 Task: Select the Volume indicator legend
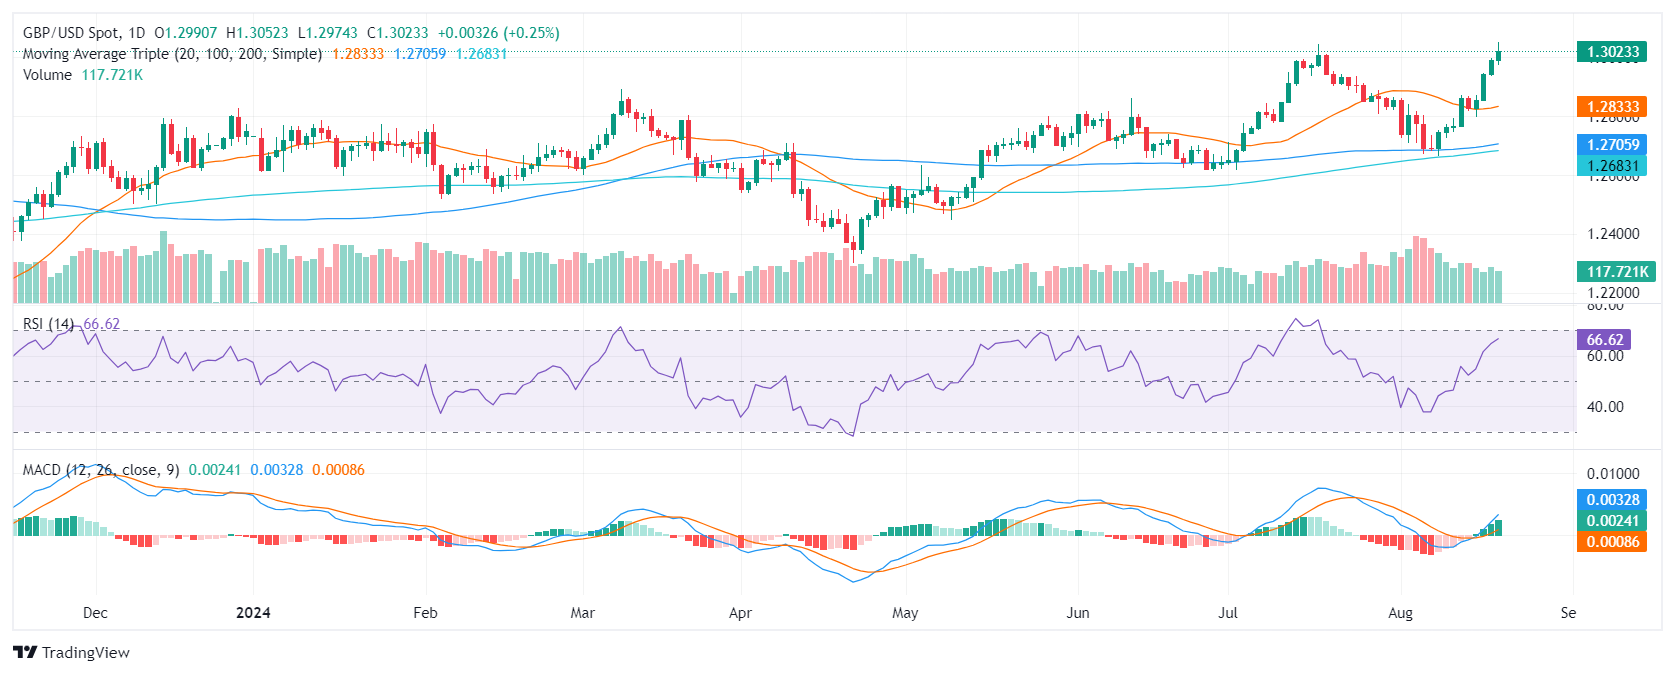tap(47, 75)
